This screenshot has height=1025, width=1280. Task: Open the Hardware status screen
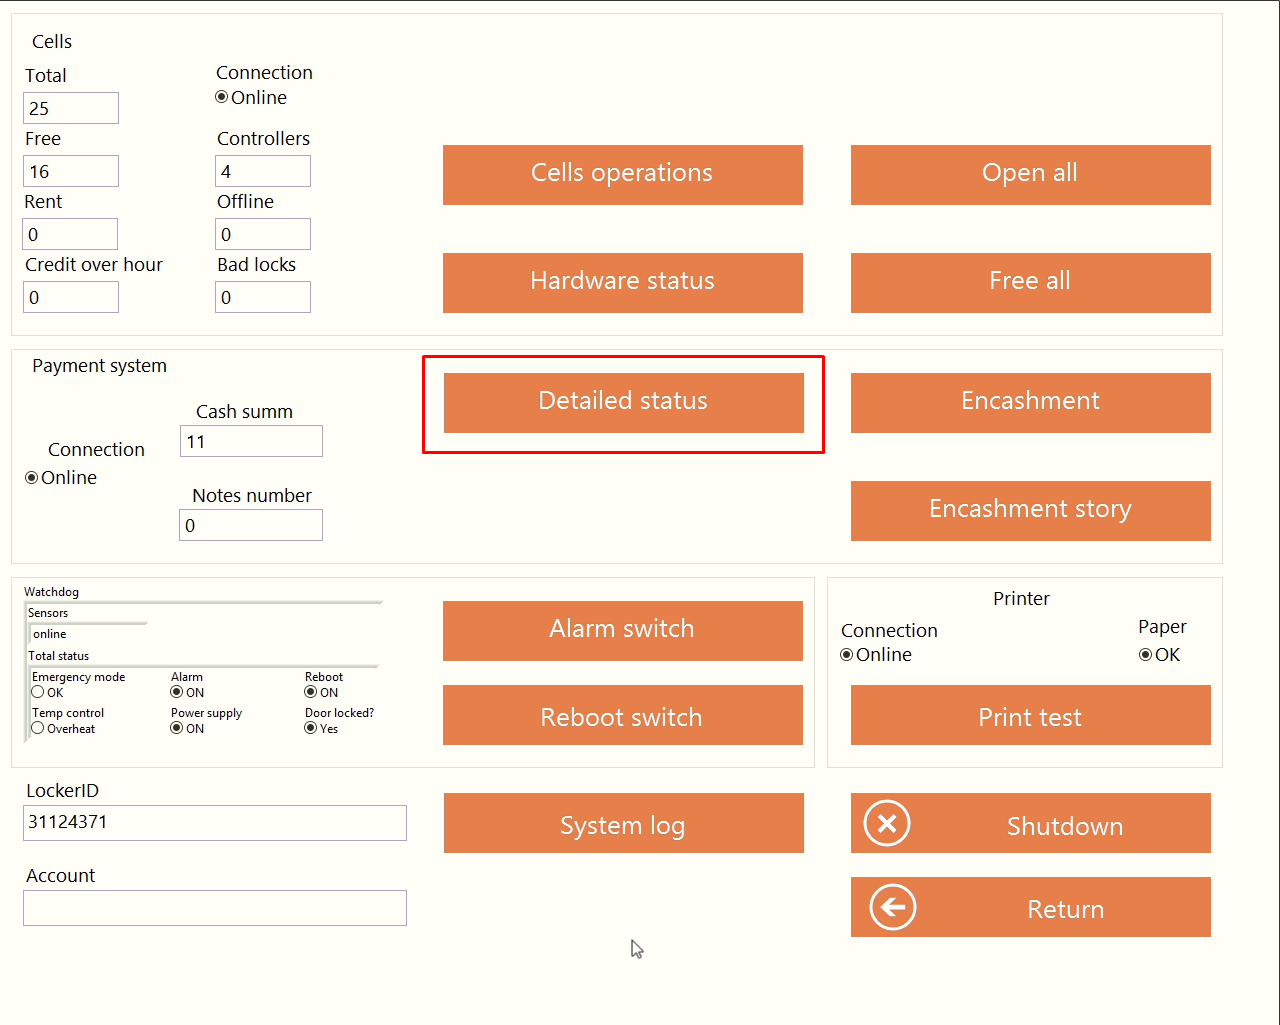coord(622,282)
